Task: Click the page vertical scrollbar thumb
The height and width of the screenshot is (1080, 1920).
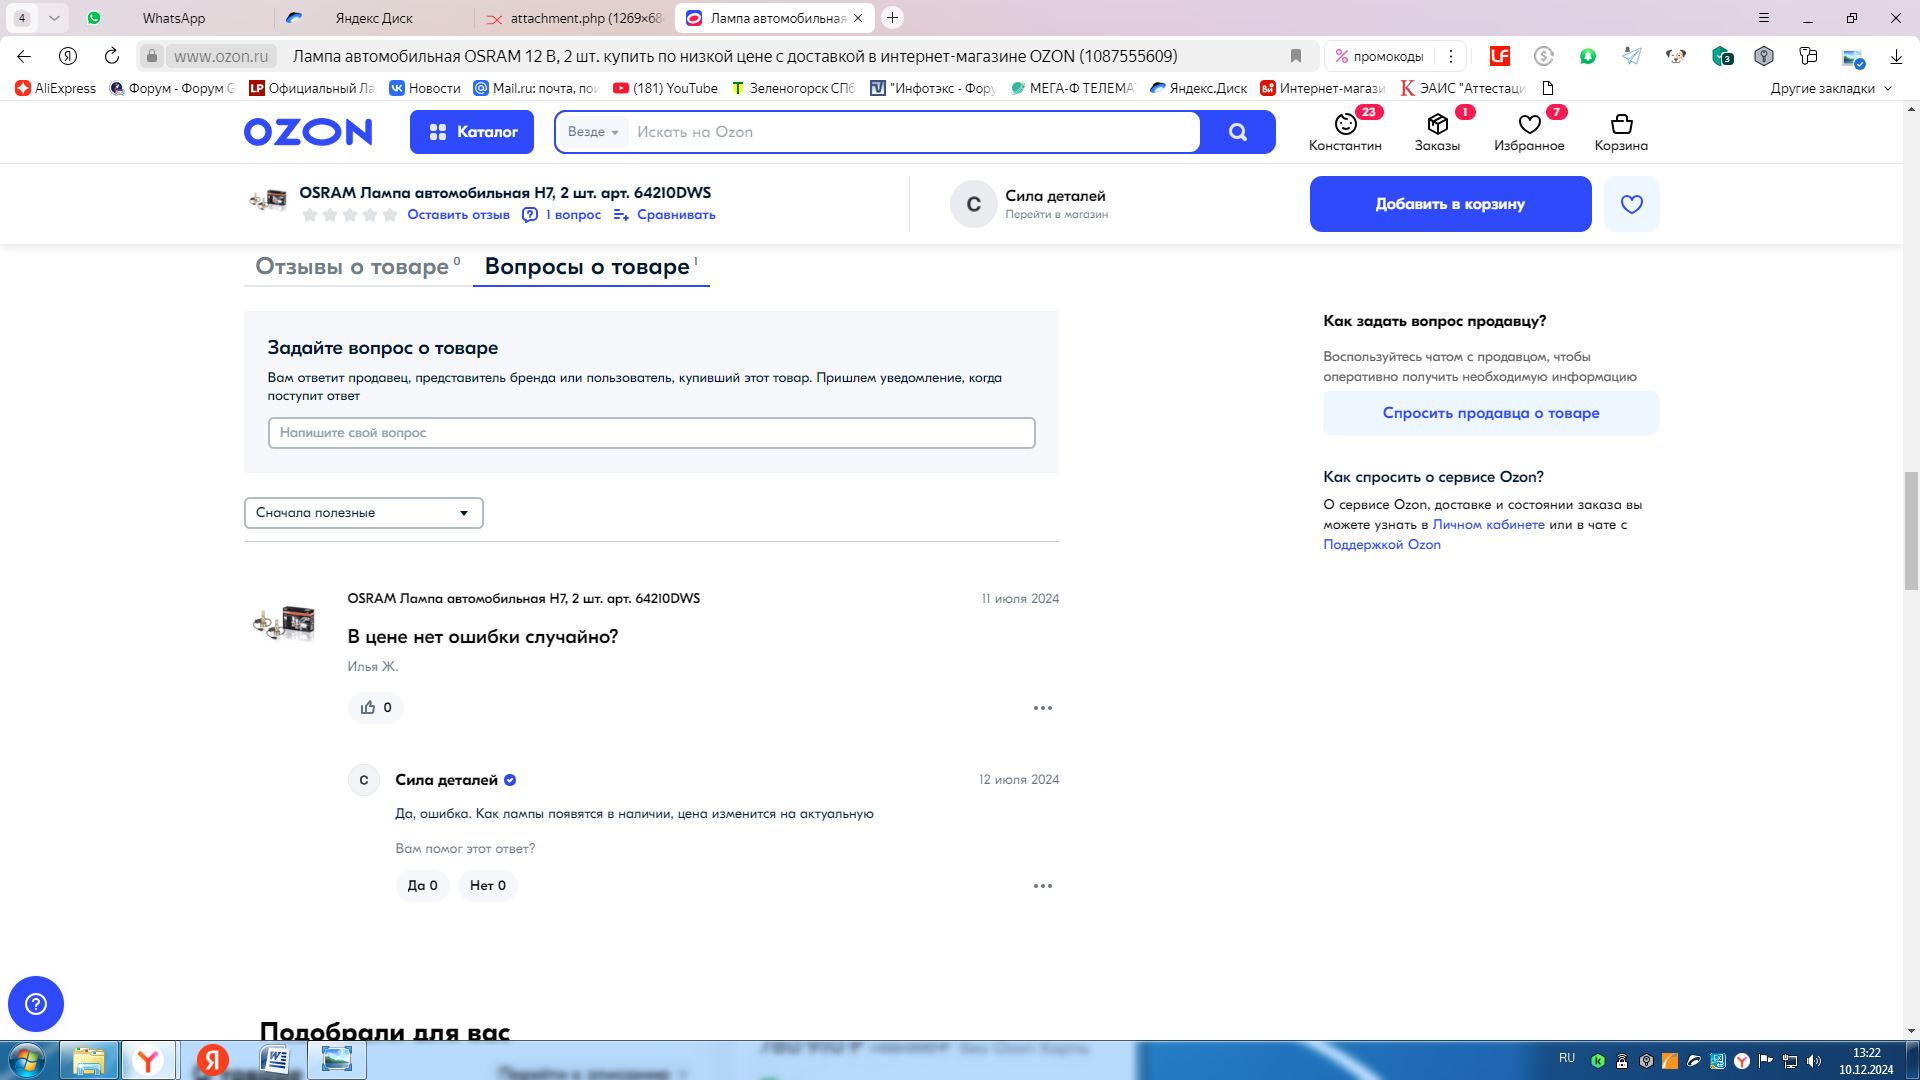Action: pos(1911,531)
